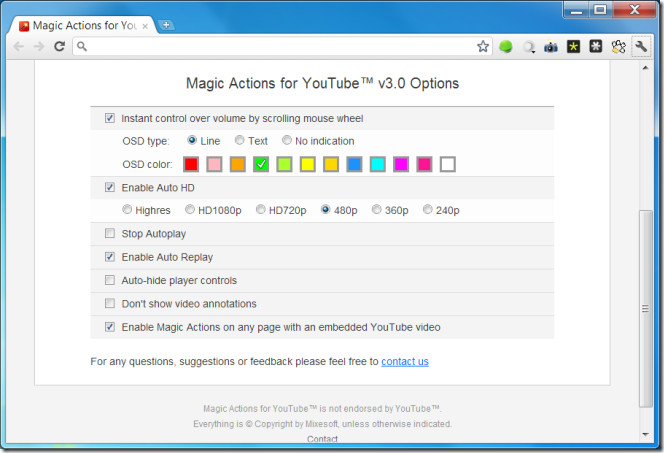The width and height of the screenshot is (664, 453).
Task: Pick the hot pink OSD color
Action: (x=424, y=164)
